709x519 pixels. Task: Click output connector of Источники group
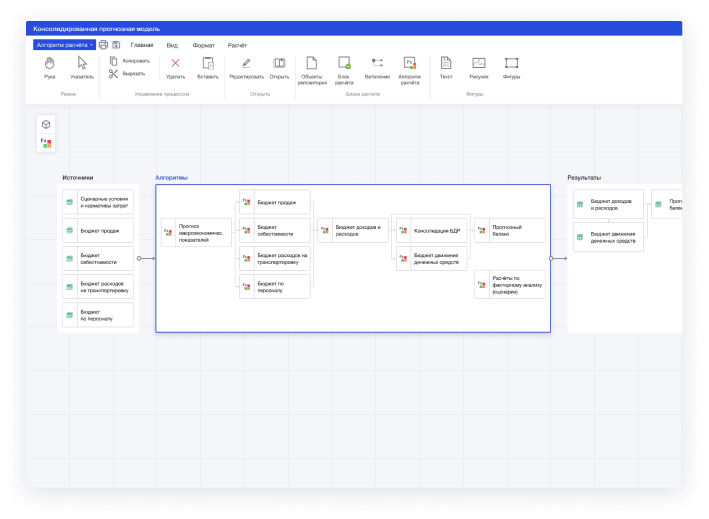tap(139, 259)
